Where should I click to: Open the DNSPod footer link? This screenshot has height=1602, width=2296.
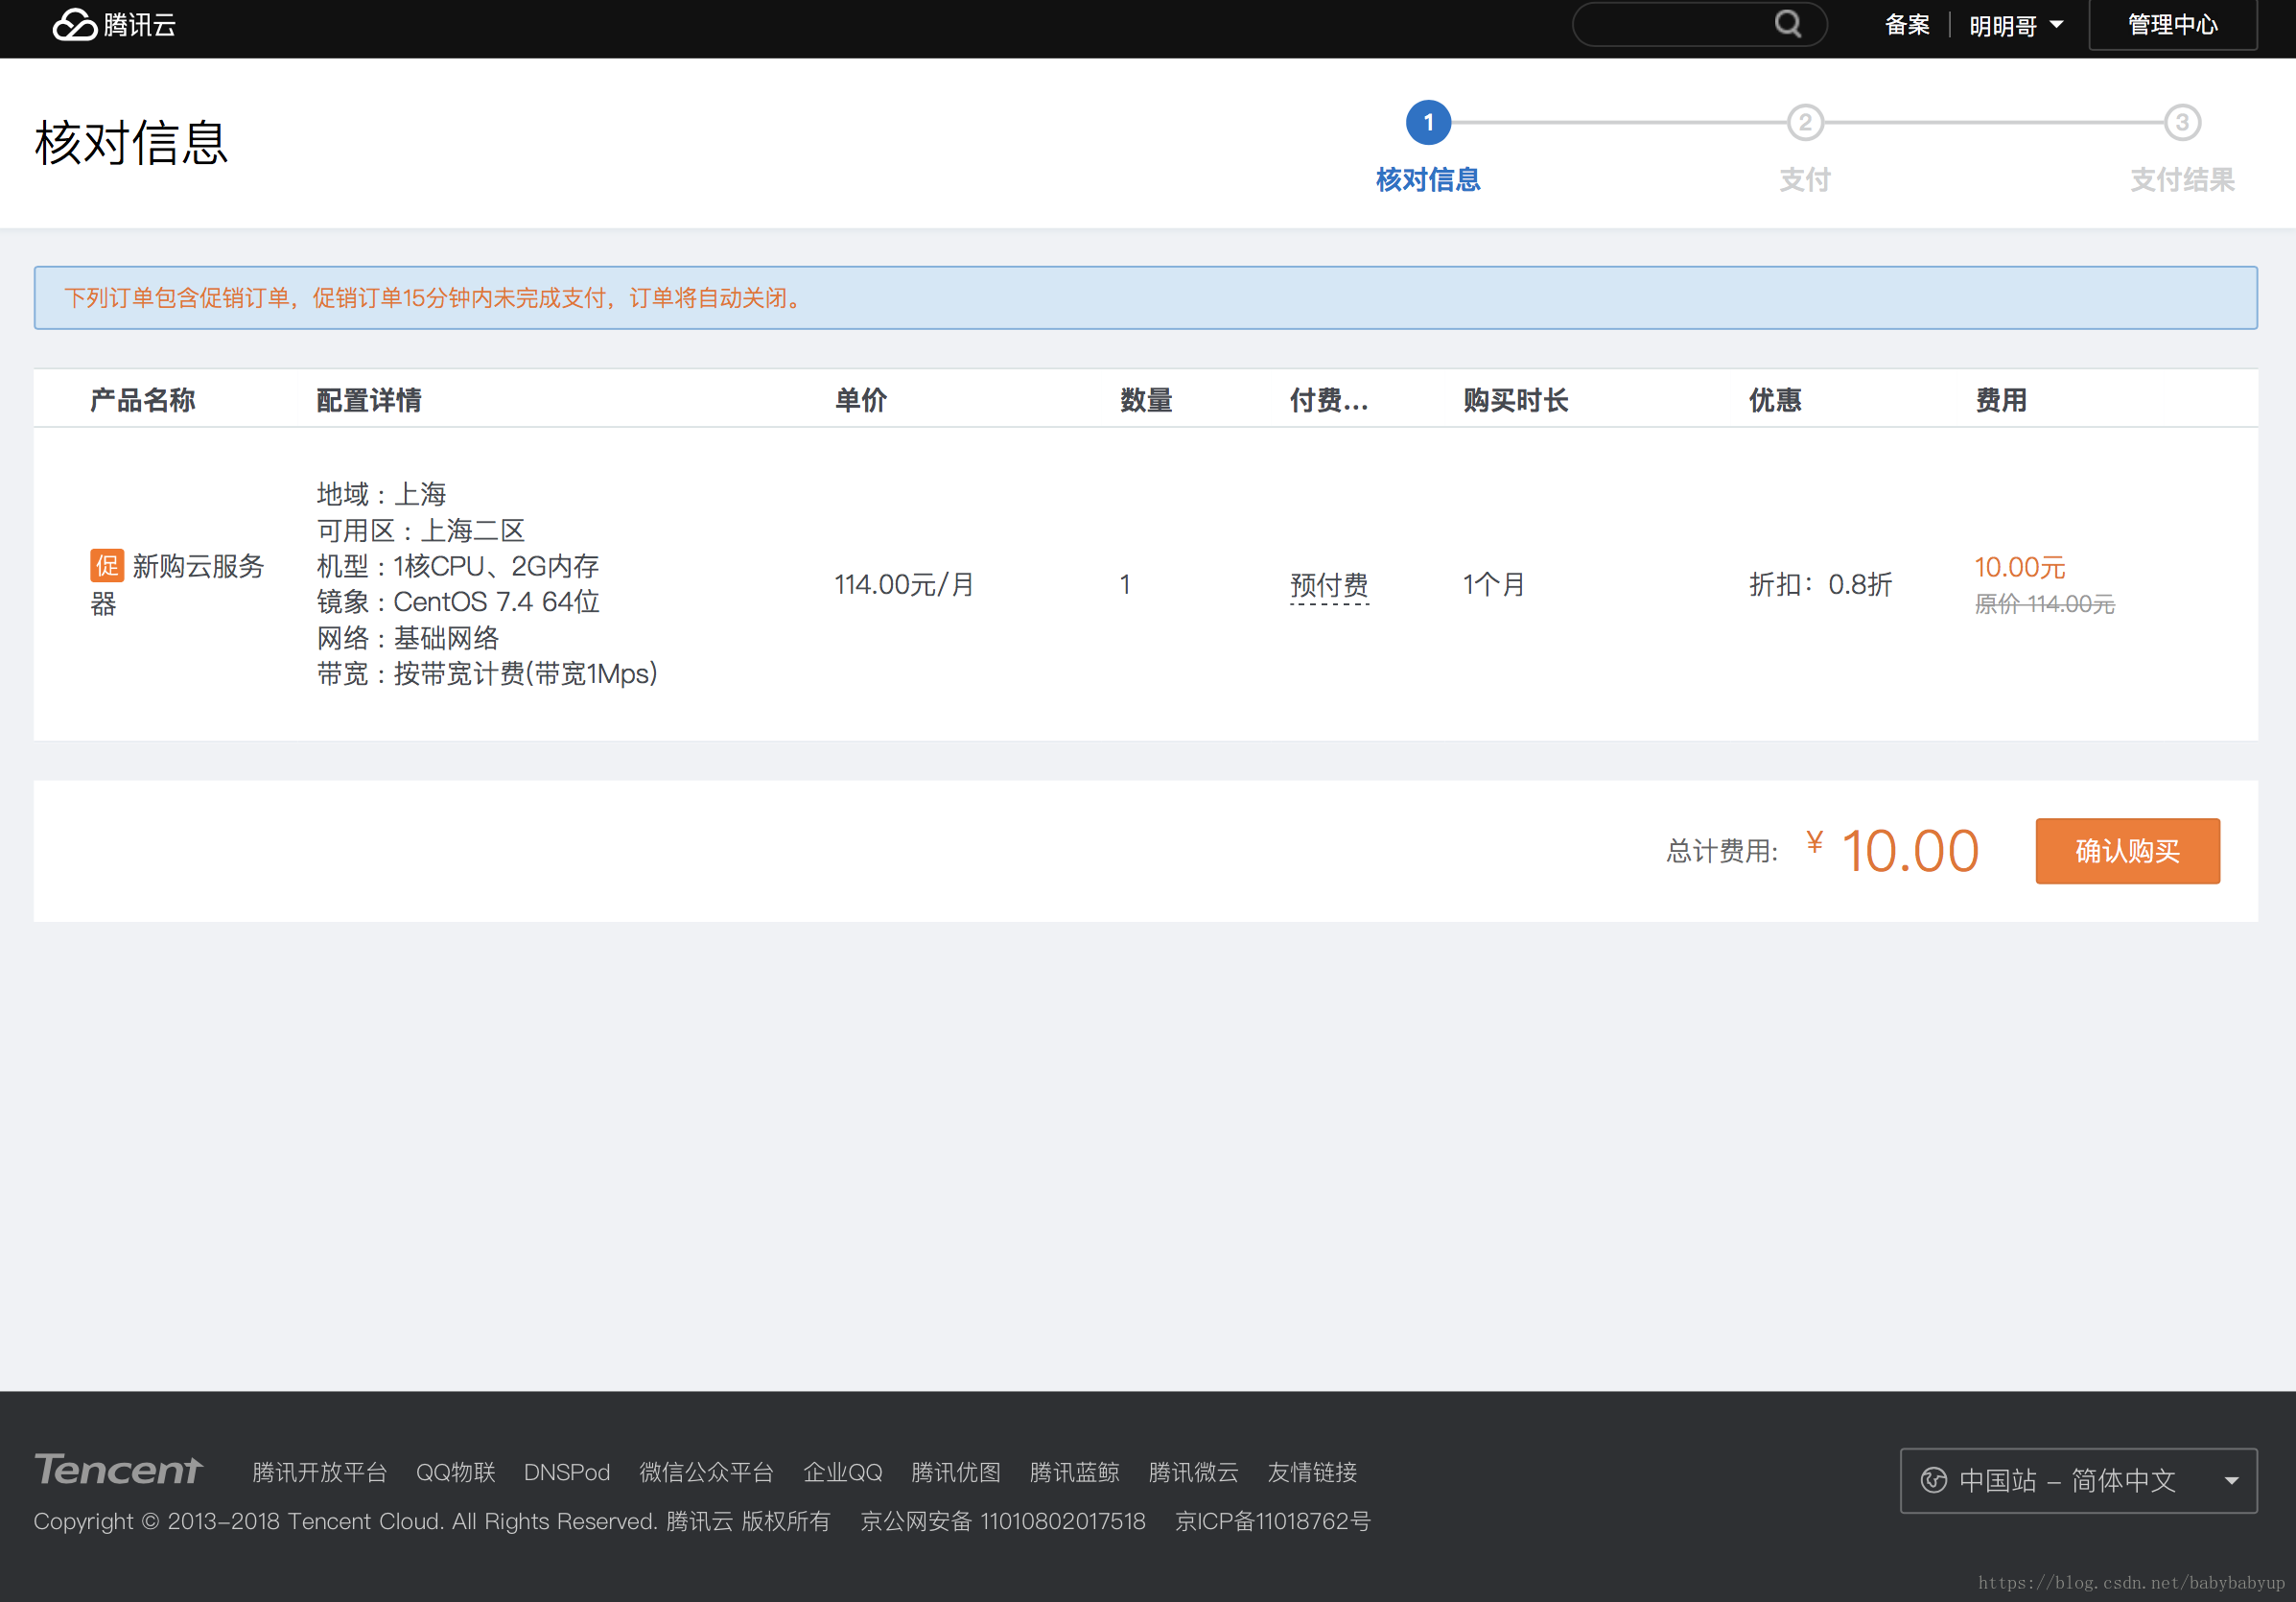[x=566, y=1472]
